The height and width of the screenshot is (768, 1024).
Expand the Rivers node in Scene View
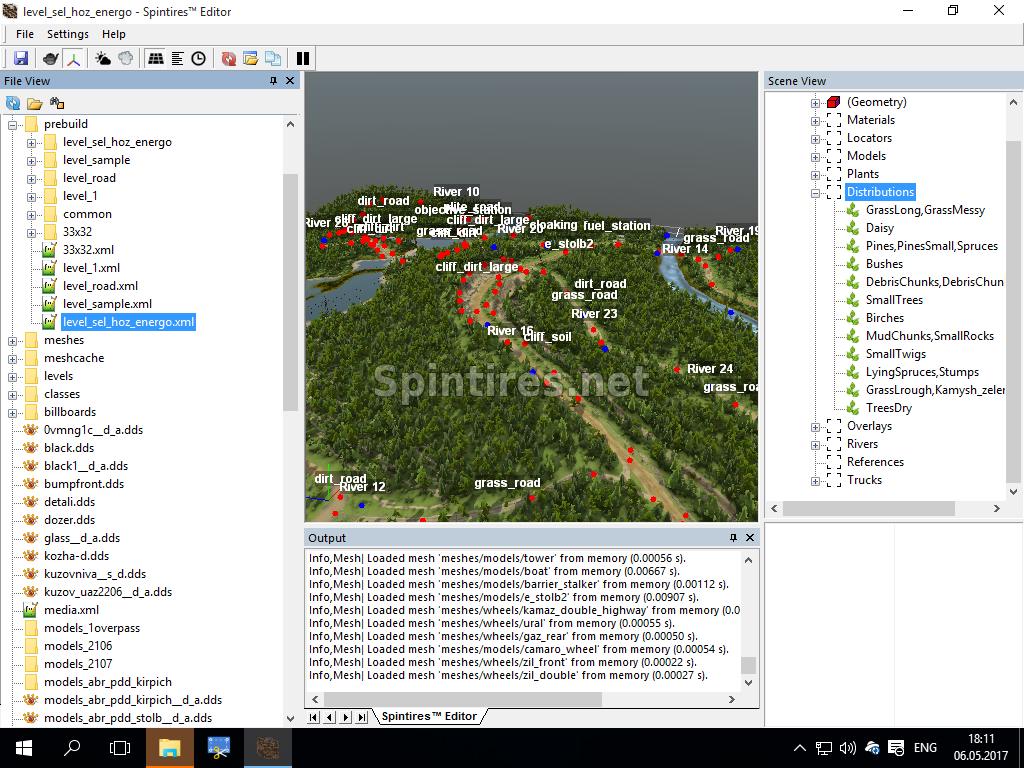pos(815,445)
